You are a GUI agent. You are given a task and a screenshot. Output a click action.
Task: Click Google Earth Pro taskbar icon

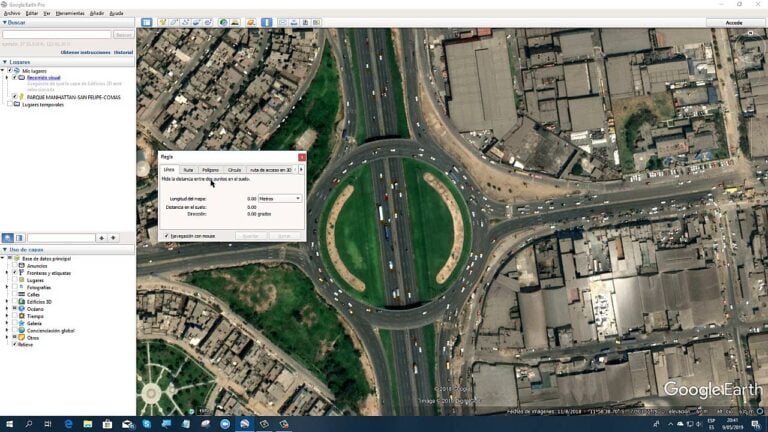click(244, 424)
